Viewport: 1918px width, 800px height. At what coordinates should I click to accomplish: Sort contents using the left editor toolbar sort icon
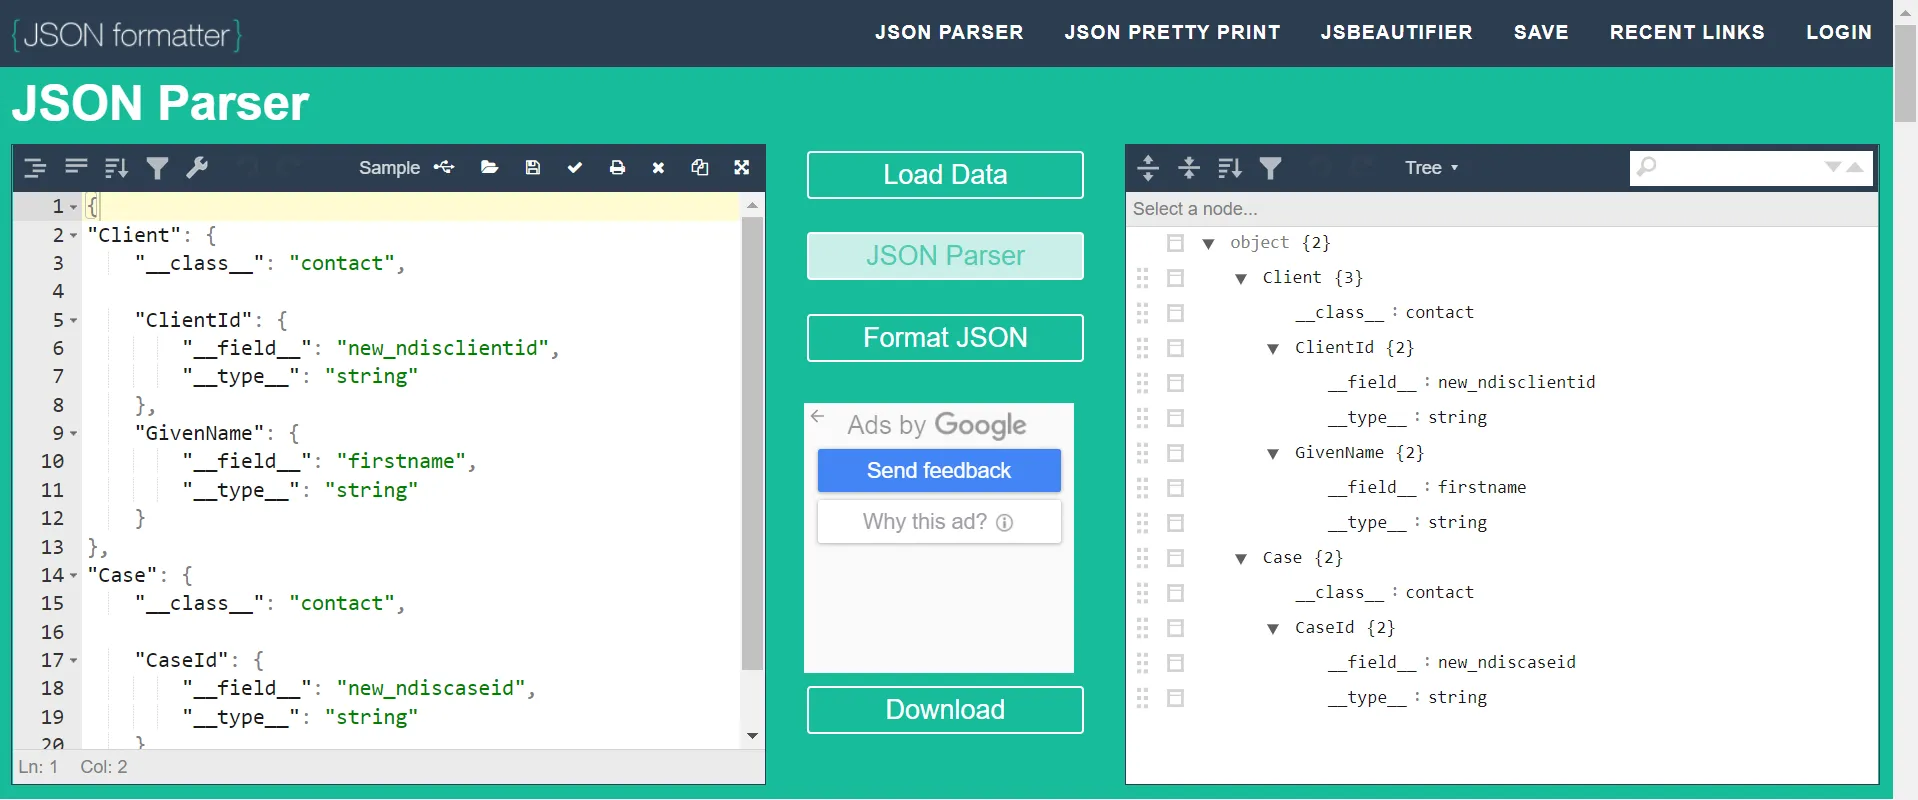tap(116, 168)
